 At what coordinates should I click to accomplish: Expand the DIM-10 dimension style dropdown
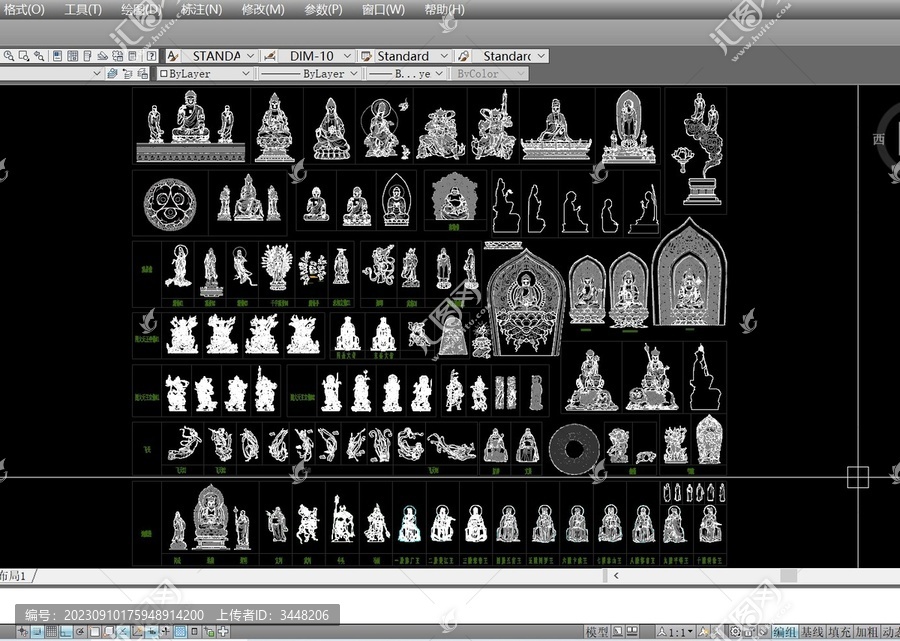[347, 56]
